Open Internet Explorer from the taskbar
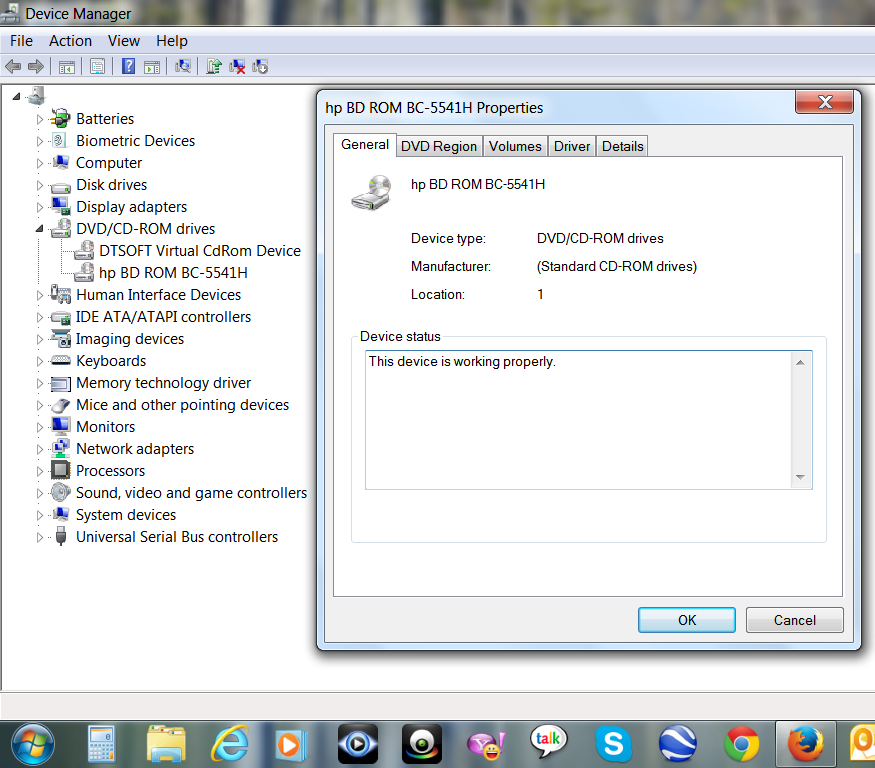875x768 pixels. point(229,744)
